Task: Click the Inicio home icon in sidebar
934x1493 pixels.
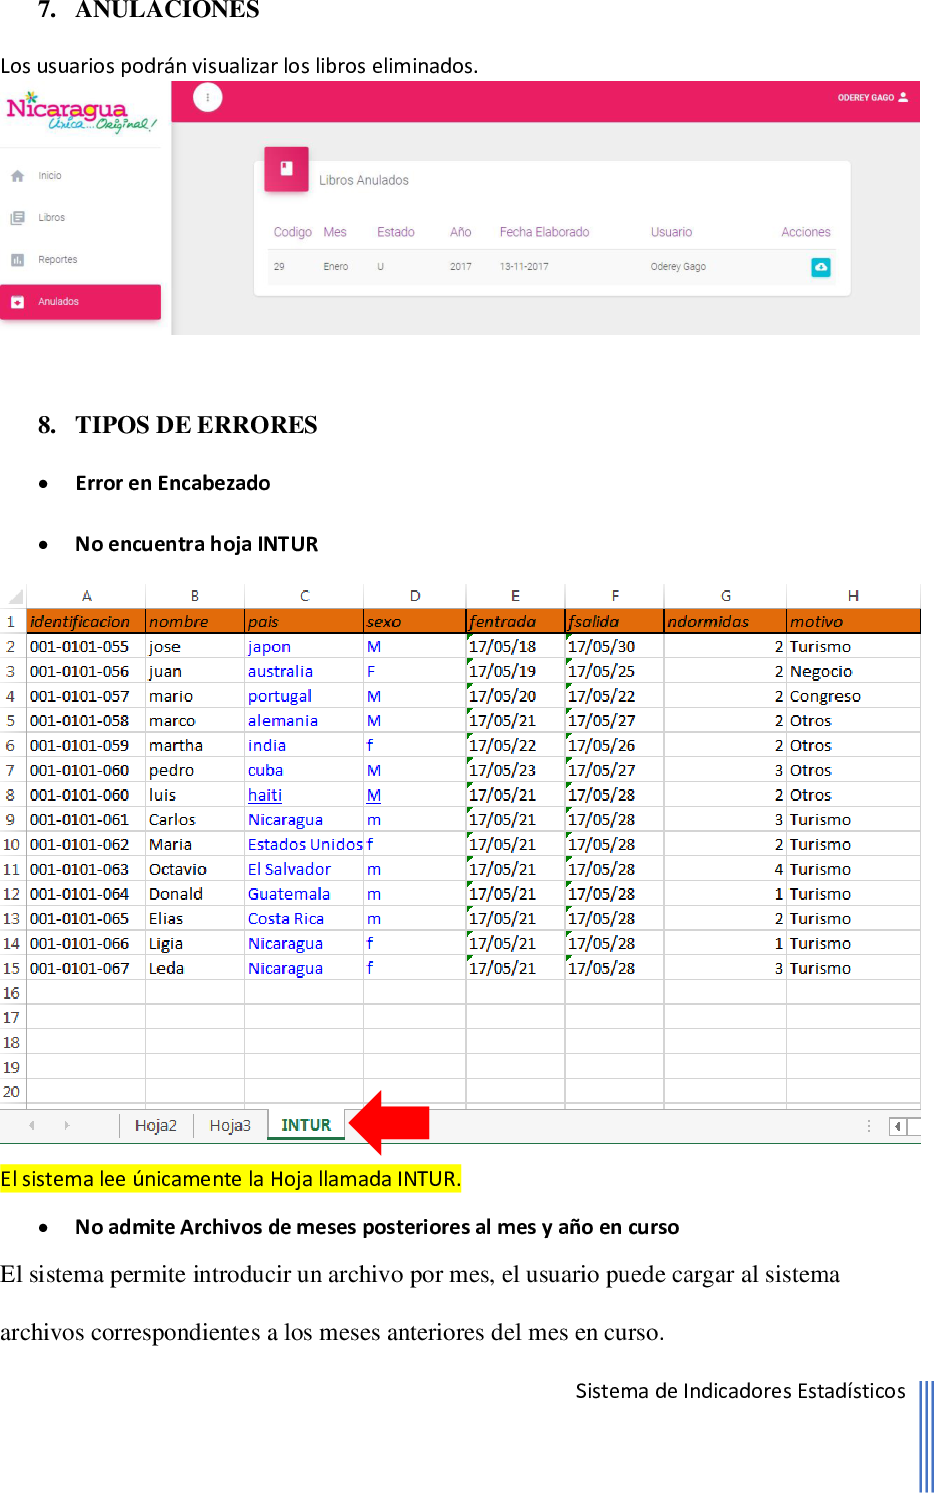Action: (x=17, y=176)
